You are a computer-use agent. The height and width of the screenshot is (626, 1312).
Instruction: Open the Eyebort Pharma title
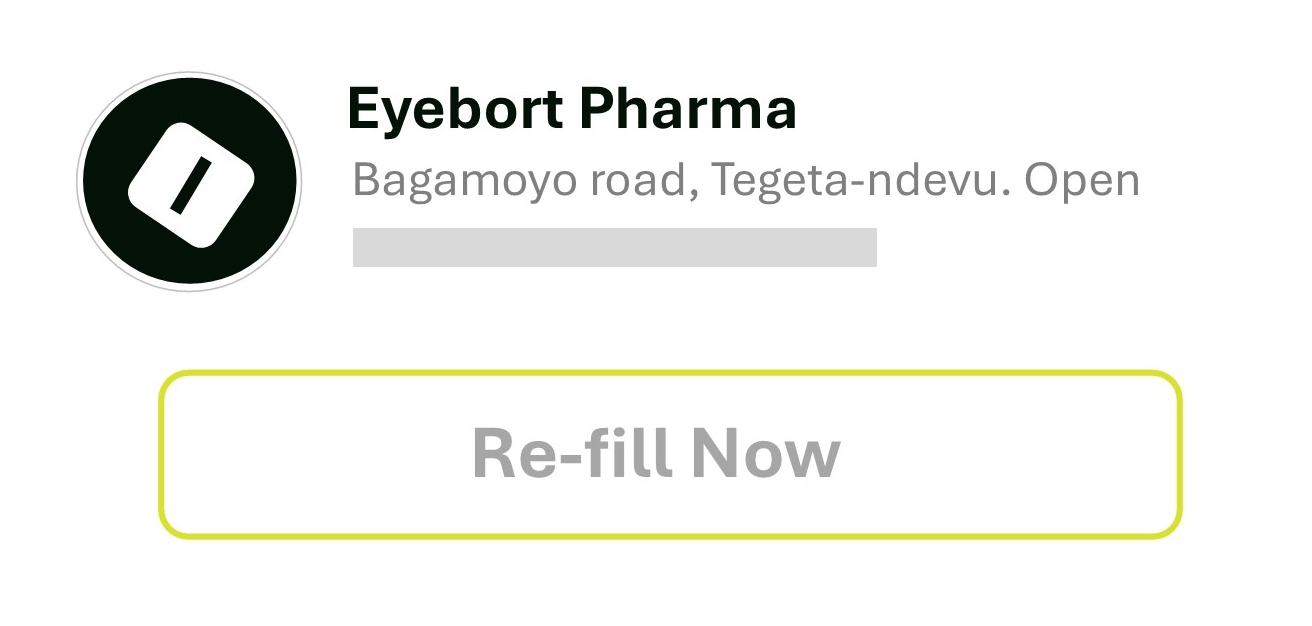pyautogui.click(x=571, y=109)
